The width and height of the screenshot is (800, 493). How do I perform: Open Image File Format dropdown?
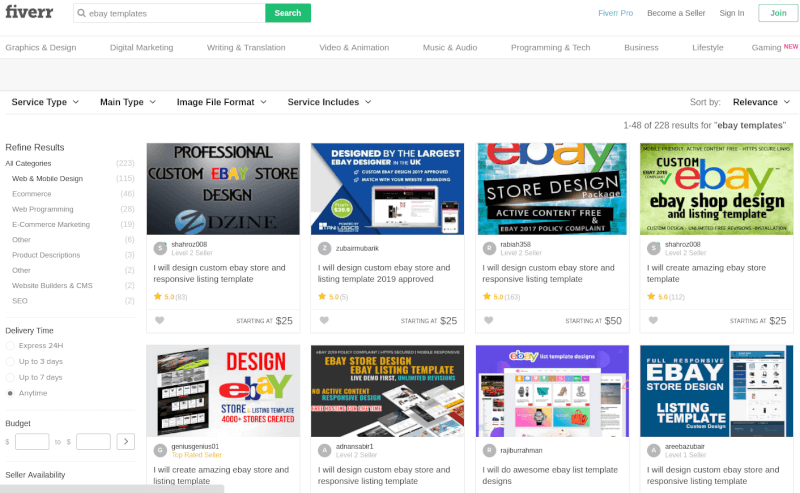point(221,102)
